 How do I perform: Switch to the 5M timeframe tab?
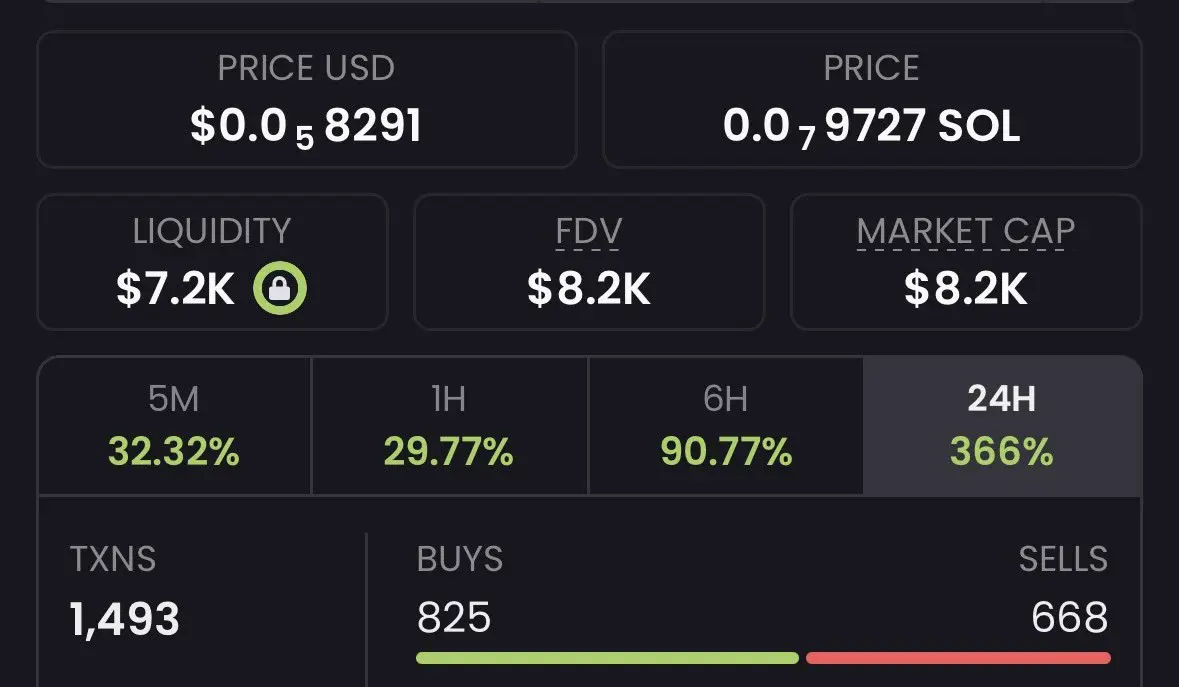click(x=174, y=427)
